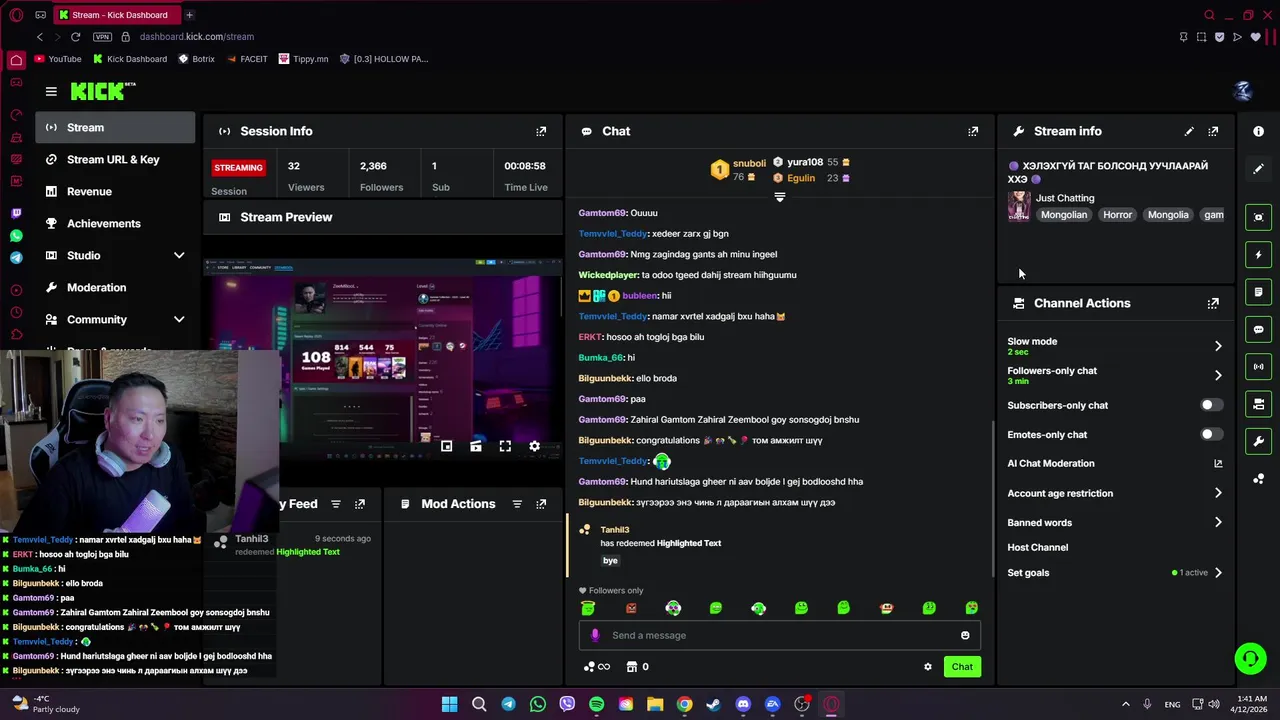This screenshot has height=720, width=1280.
Task: Open Steam from the Windows taskbar
Action: click(x=713, y=704)
